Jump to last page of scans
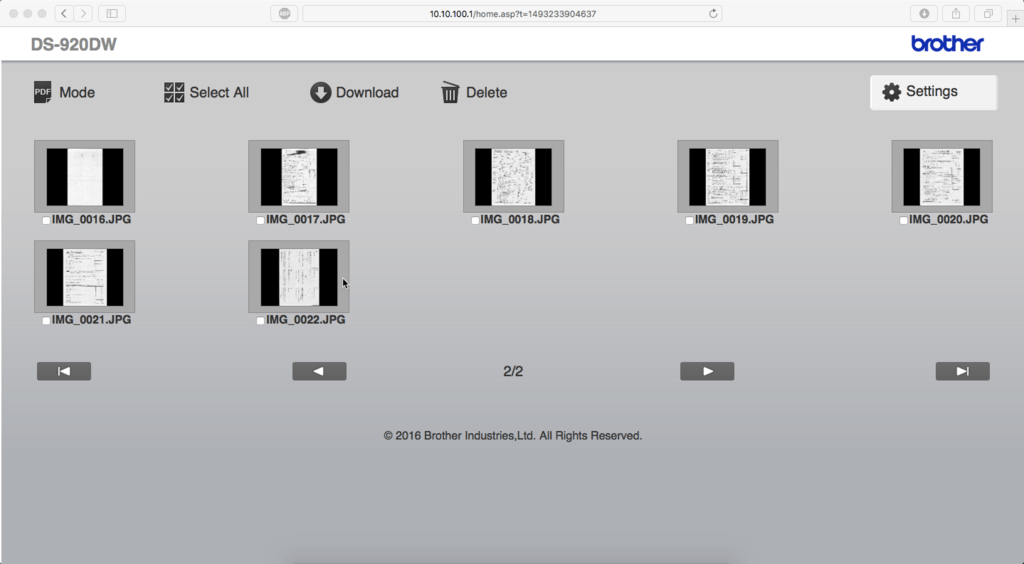 [x=963, y=371]
